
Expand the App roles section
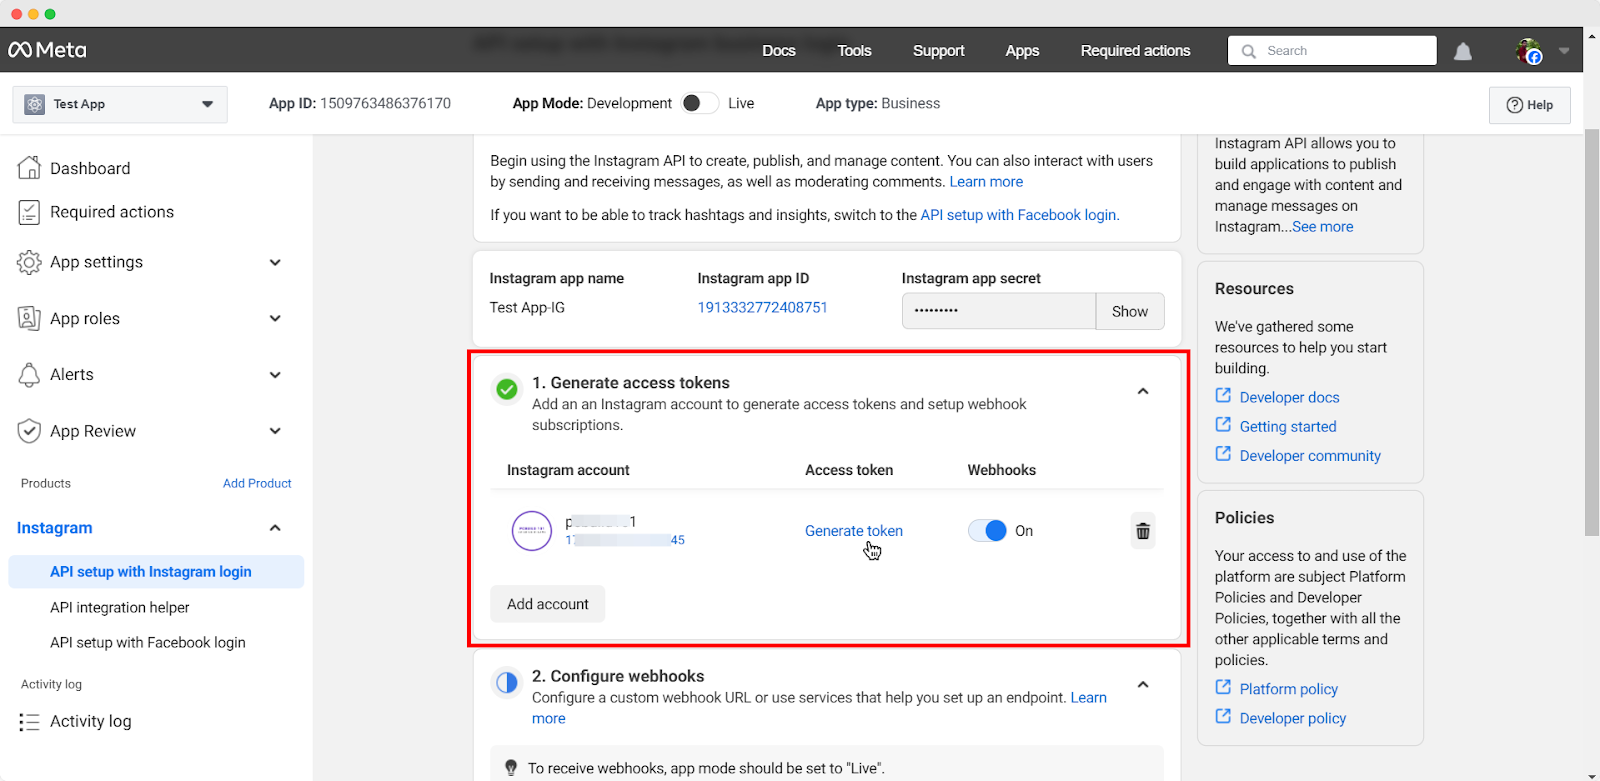click(275, 318)
